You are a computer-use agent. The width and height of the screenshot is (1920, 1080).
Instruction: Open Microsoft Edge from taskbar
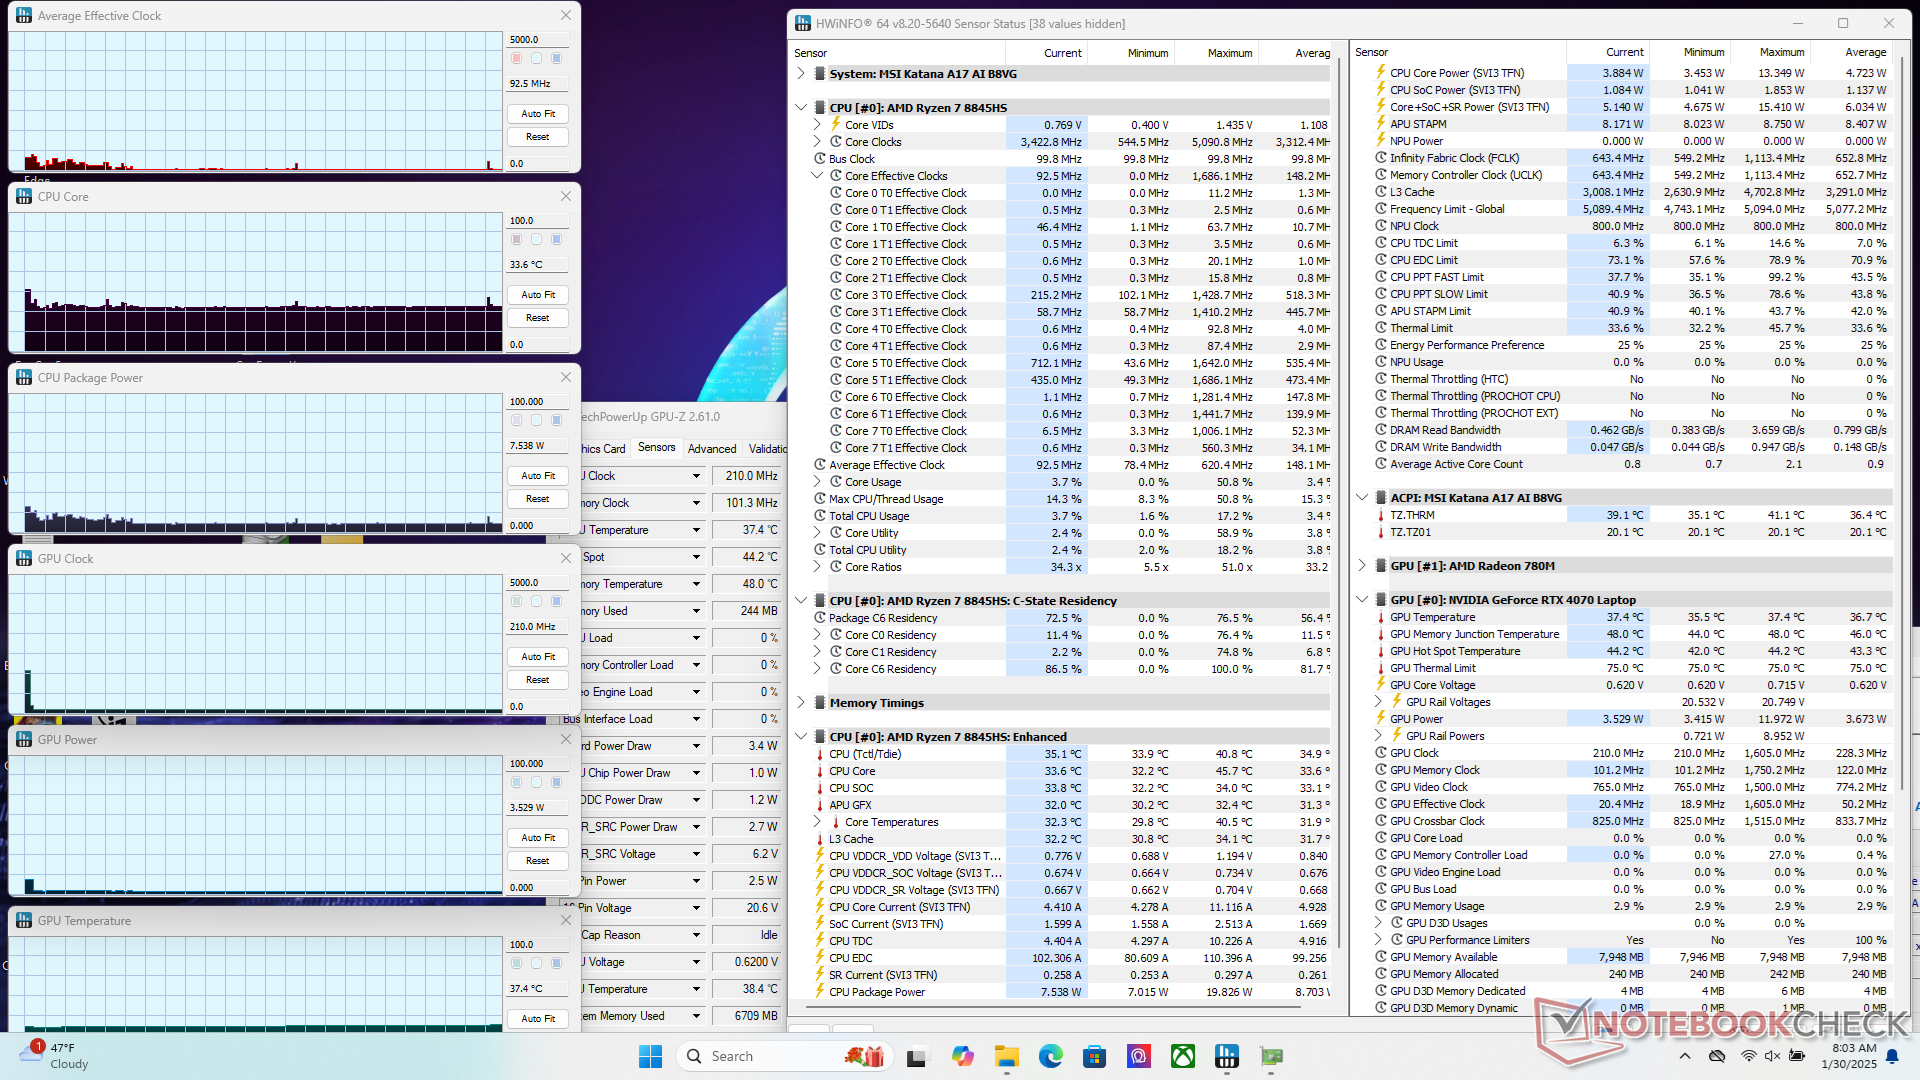click(x=1050, y=1056)
